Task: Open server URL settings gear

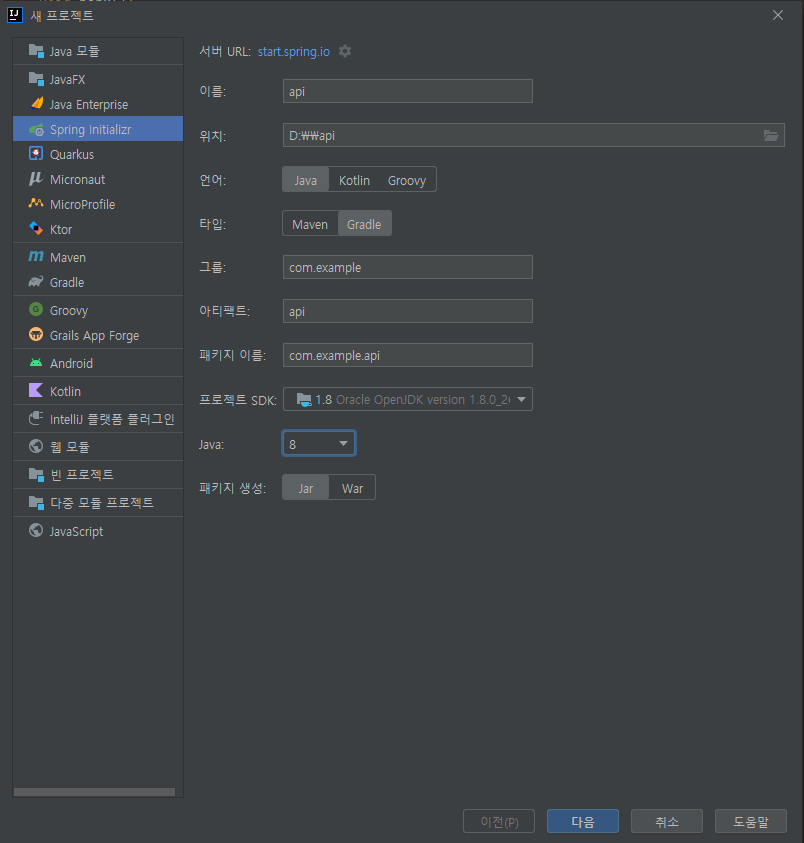Action: (345, 51)
